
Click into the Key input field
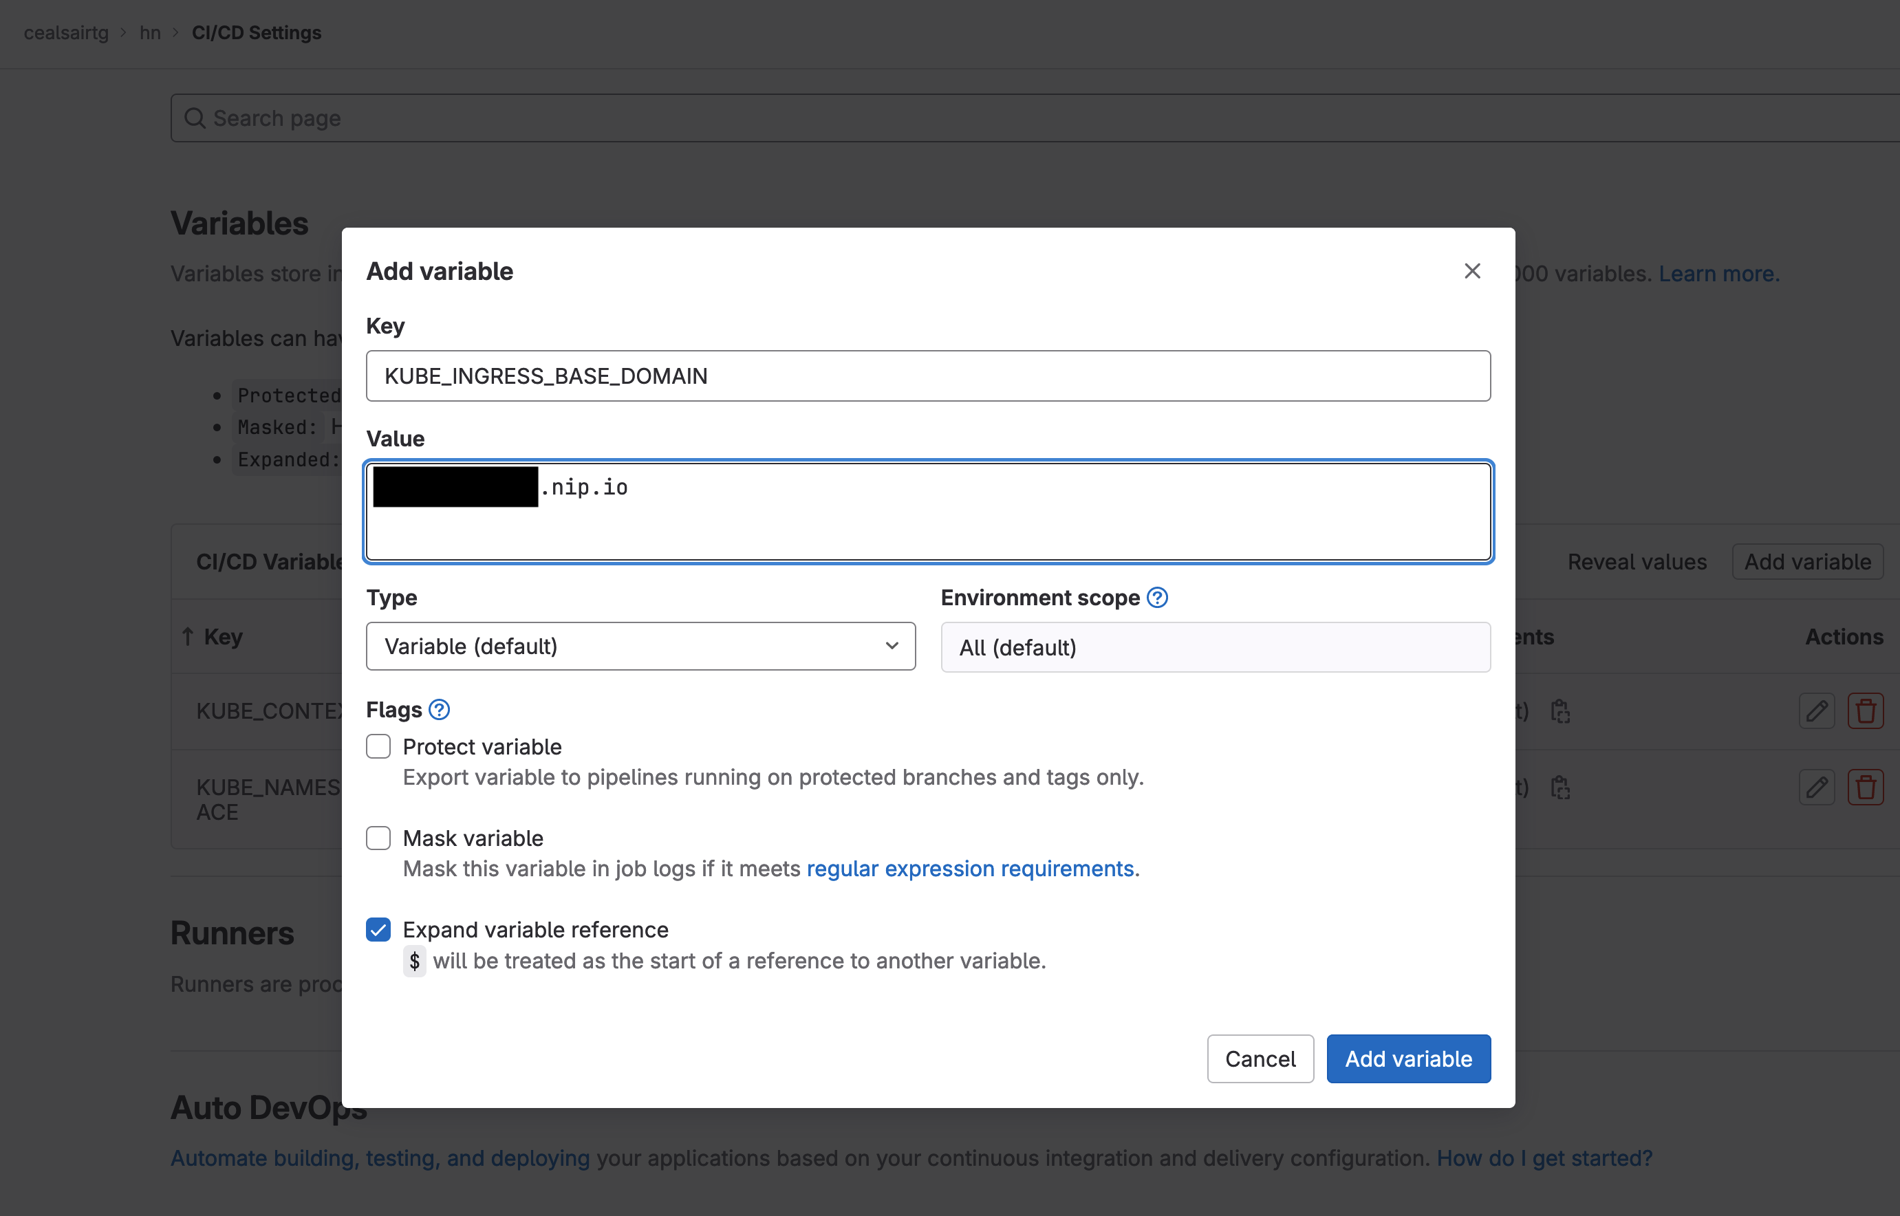click(928, 376)
